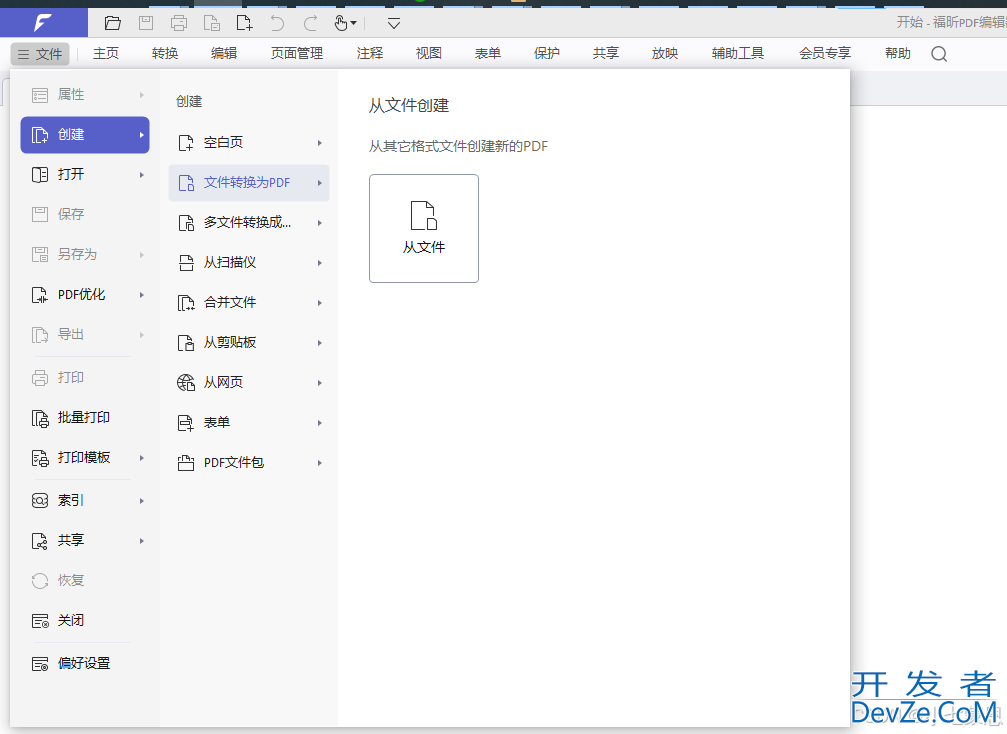Click the 保存 menu entry
1007x734 pixels.
85,214
